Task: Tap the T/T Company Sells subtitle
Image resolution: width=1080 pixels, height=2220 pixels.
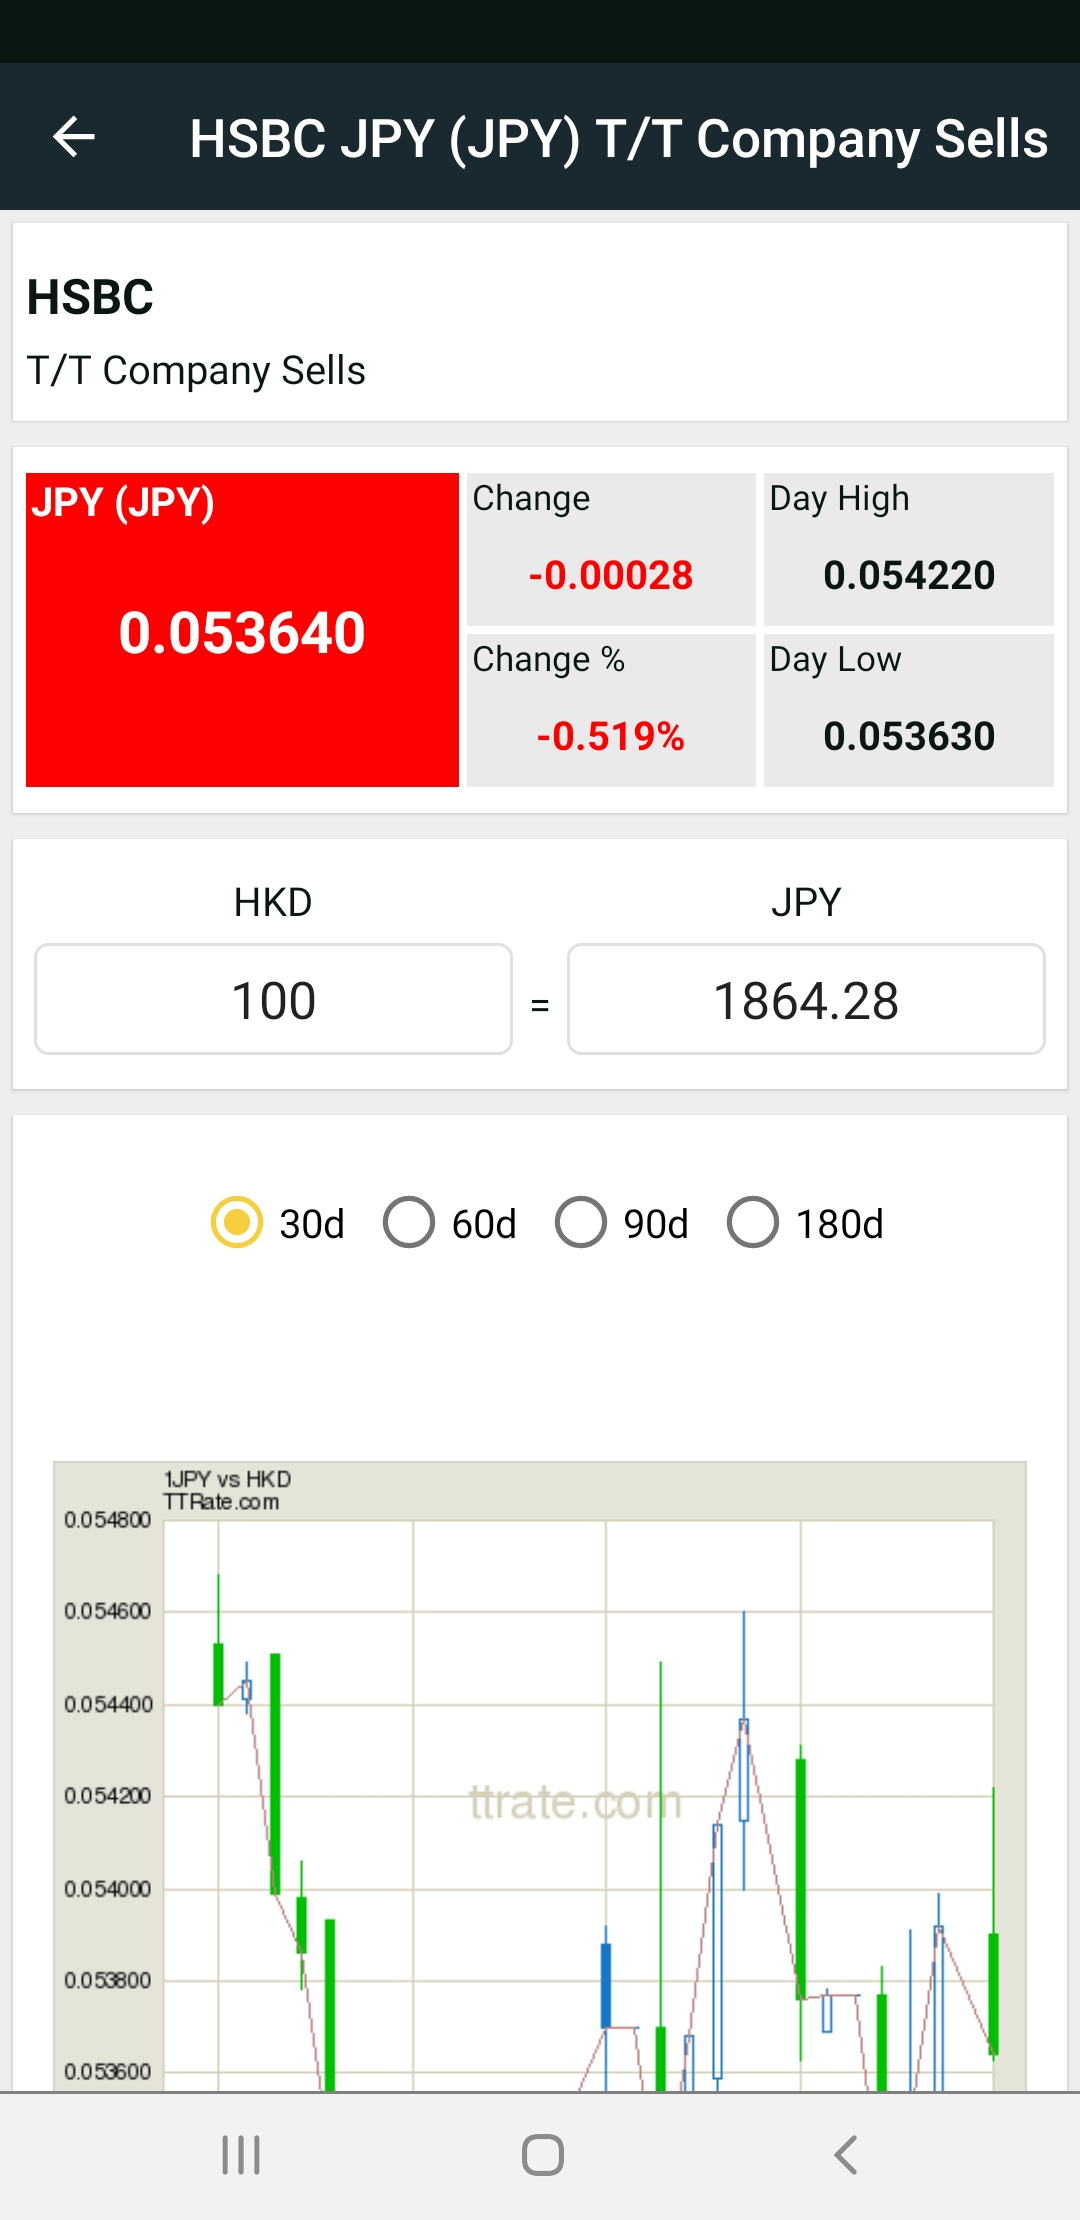Action: (196, 371)
